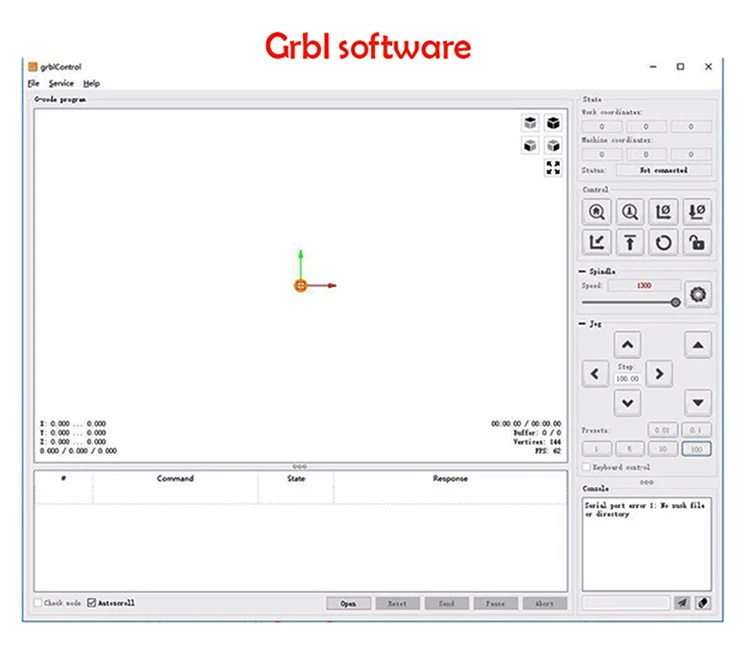Click the console serial port error message
This screenshot has height=653, width=750.
click(644, 509)
